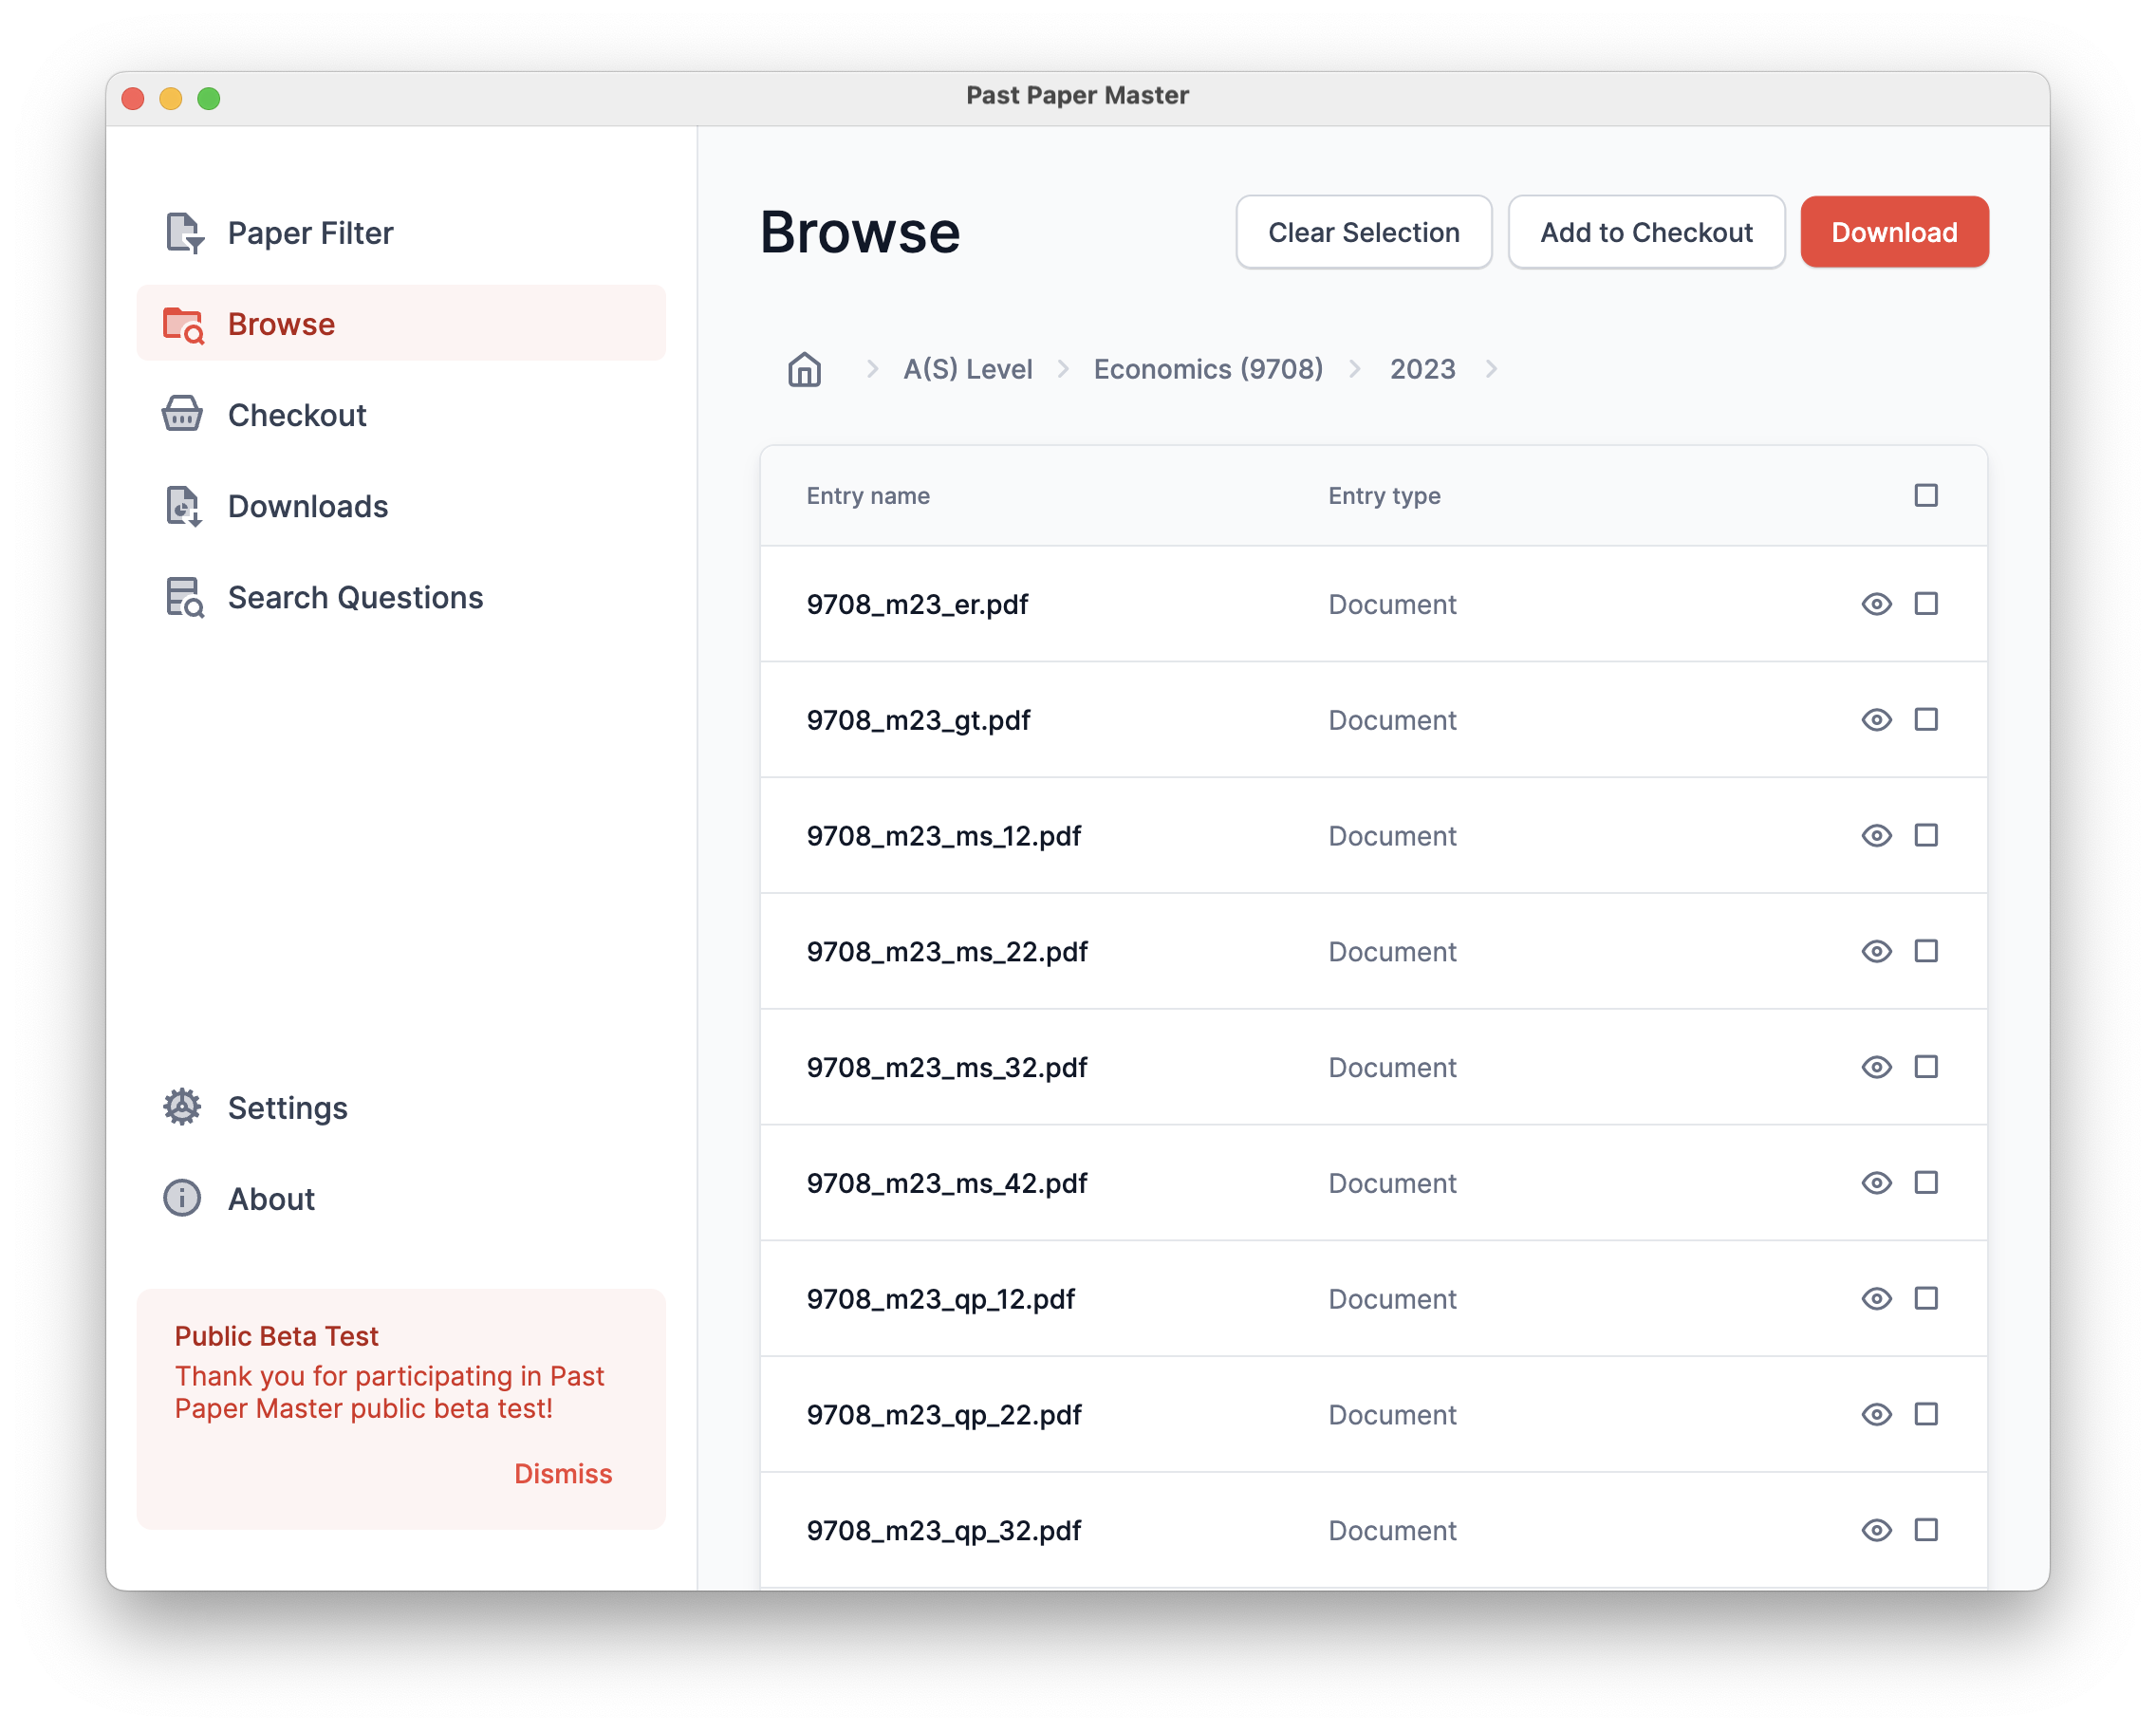
Task: Click the Search Questions sidebar icon
Action: pyautogui.click(x=184, y=597)
